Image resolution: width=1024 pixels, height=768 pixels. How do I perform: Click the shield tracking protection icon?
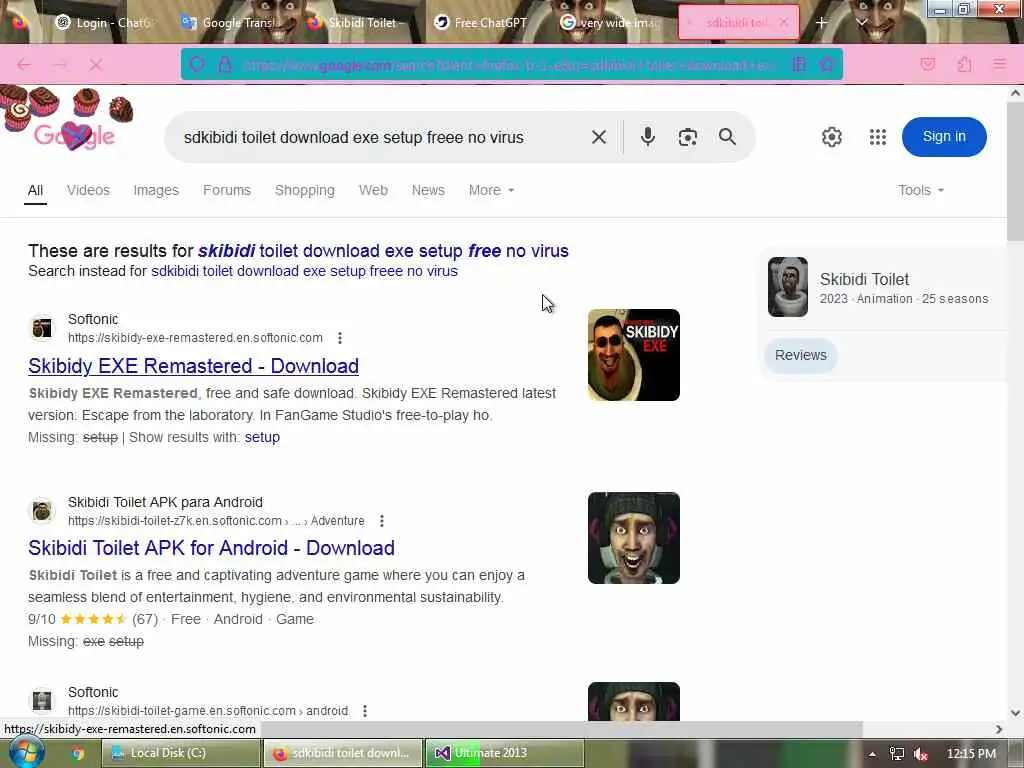pyautogui.click(x=197, y=64)
